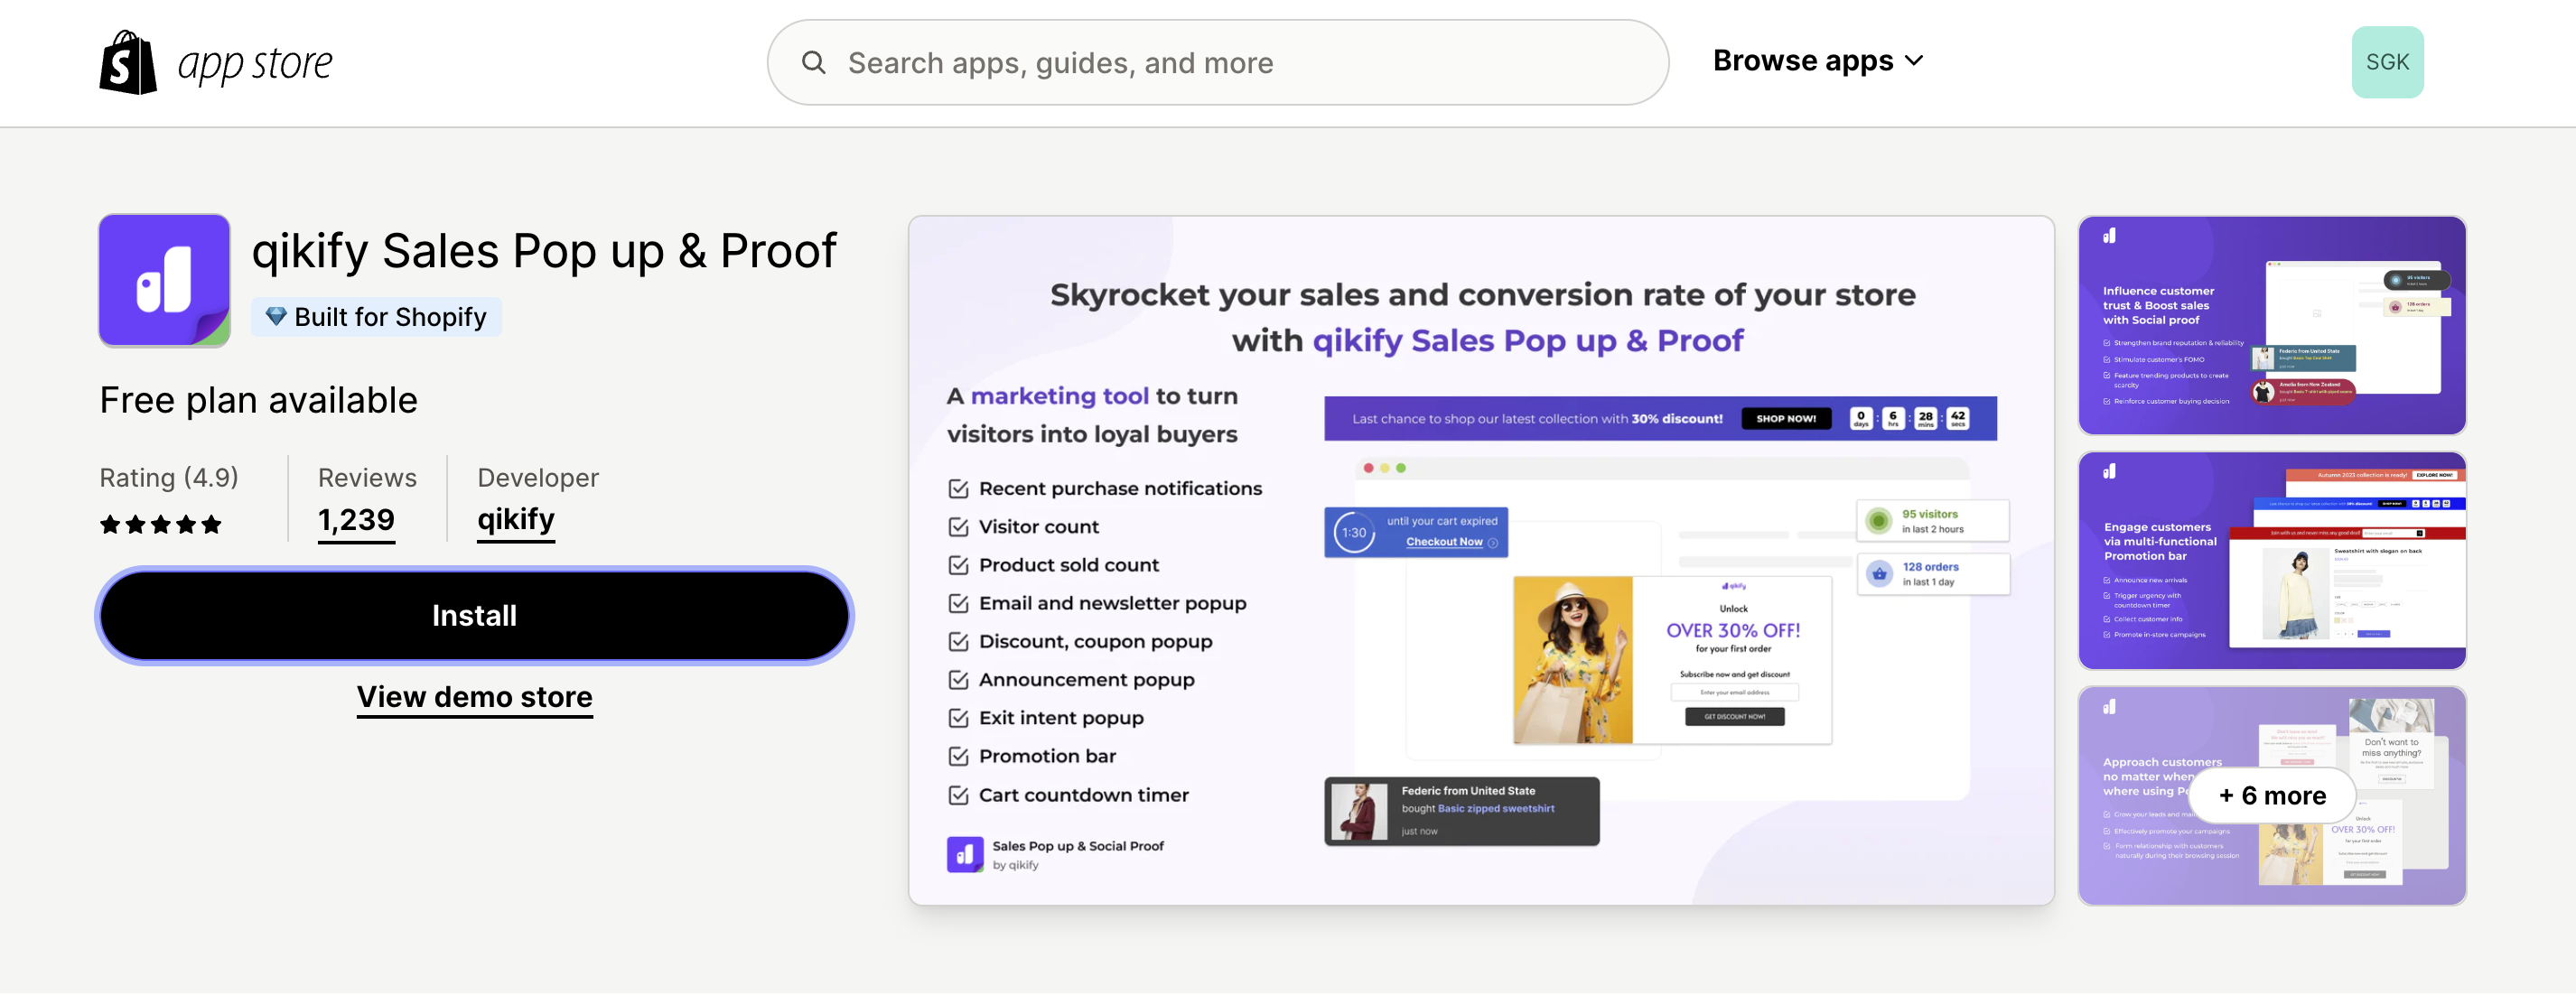Click the qikify app icon
Screen dimensions: 2576x995
(164, 281)
